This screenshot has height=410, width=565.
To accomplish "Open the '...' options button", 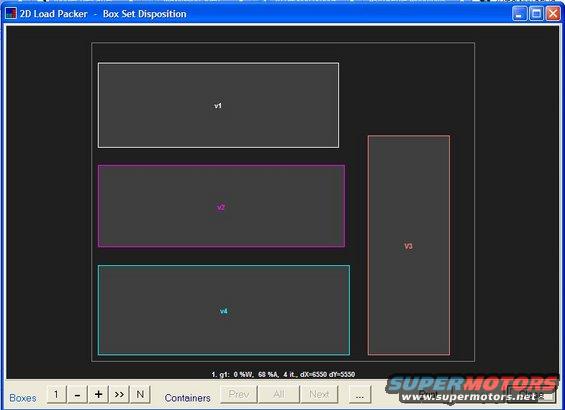I will click(x=360, y=395).
